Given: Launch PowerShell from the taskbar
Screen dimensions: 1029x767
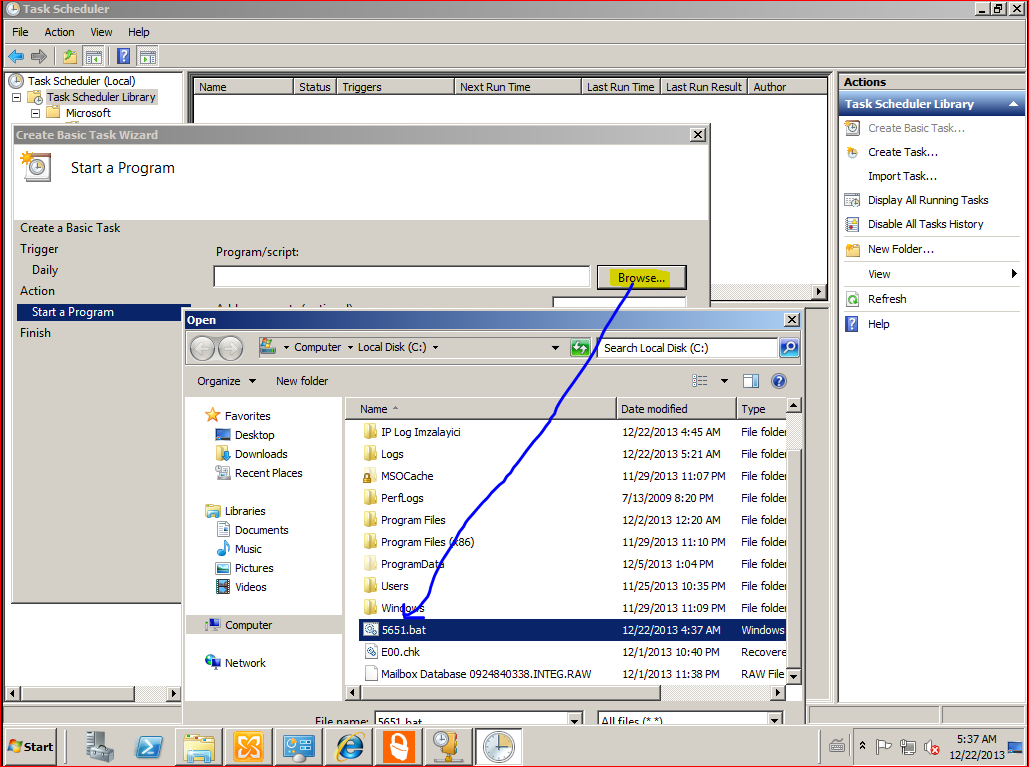Looking at the screenshot, I should click(149, 747).
